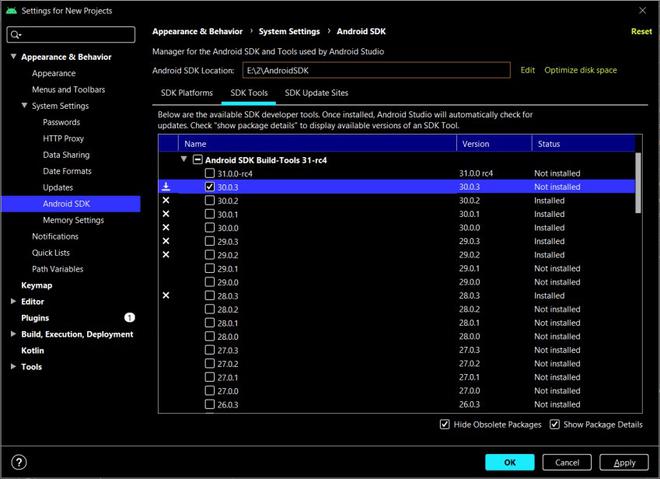This screenshot has height=479, width=660.
Task: Click the X uninstall mark beside 29.0.2
Action: point(166,255)
